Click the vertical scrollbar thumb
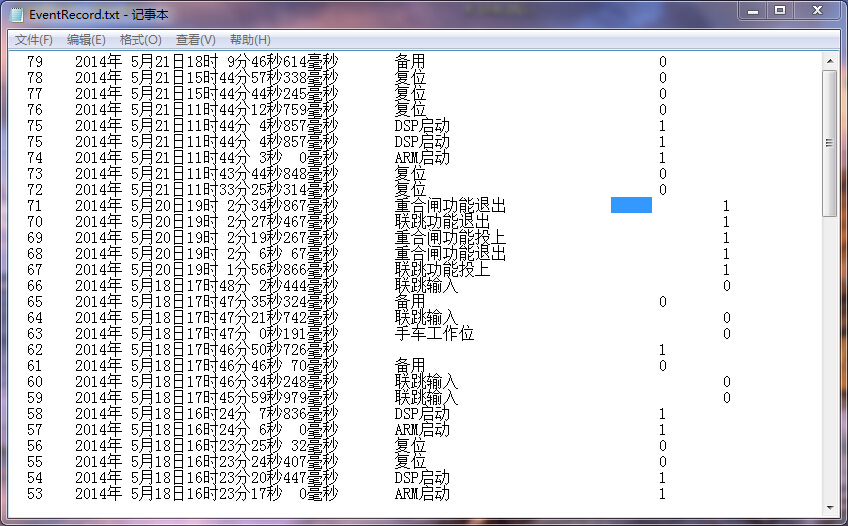The image size is (848, 526). coord(830,143)
